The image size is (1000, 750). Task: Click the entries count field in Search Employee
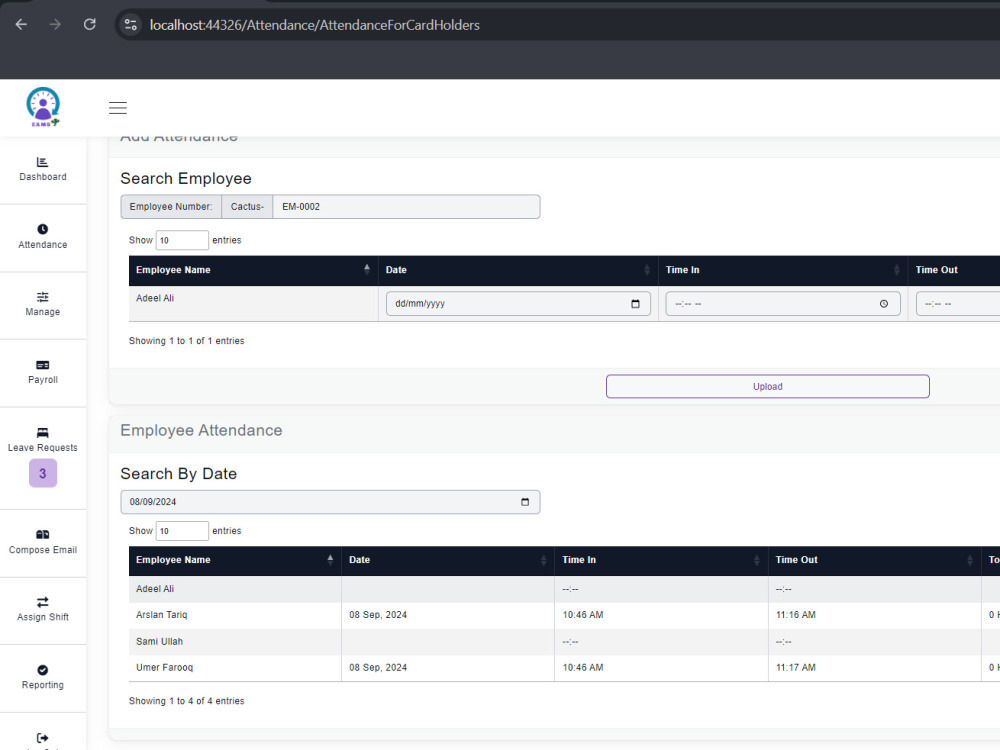[182, 240]
